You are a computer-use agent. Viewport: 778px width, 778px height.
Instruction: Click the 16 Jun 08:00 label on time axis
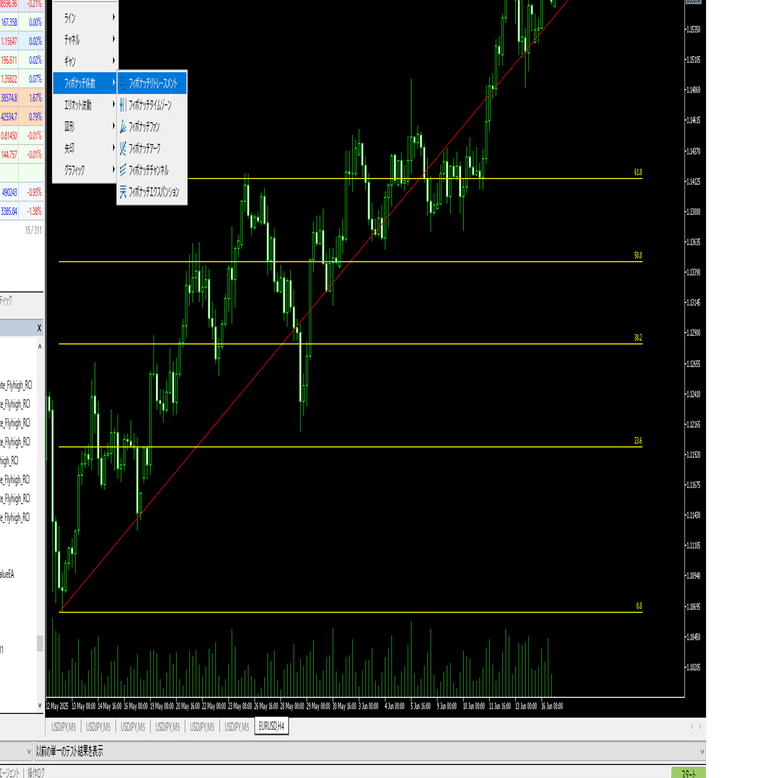point(552,706)
